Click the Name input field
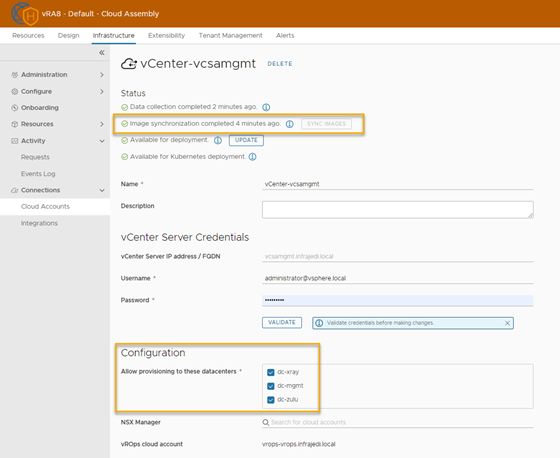Image resolution: width=560 pixels, height=458 pixels. pyautogui.click(x=398, y=184)
